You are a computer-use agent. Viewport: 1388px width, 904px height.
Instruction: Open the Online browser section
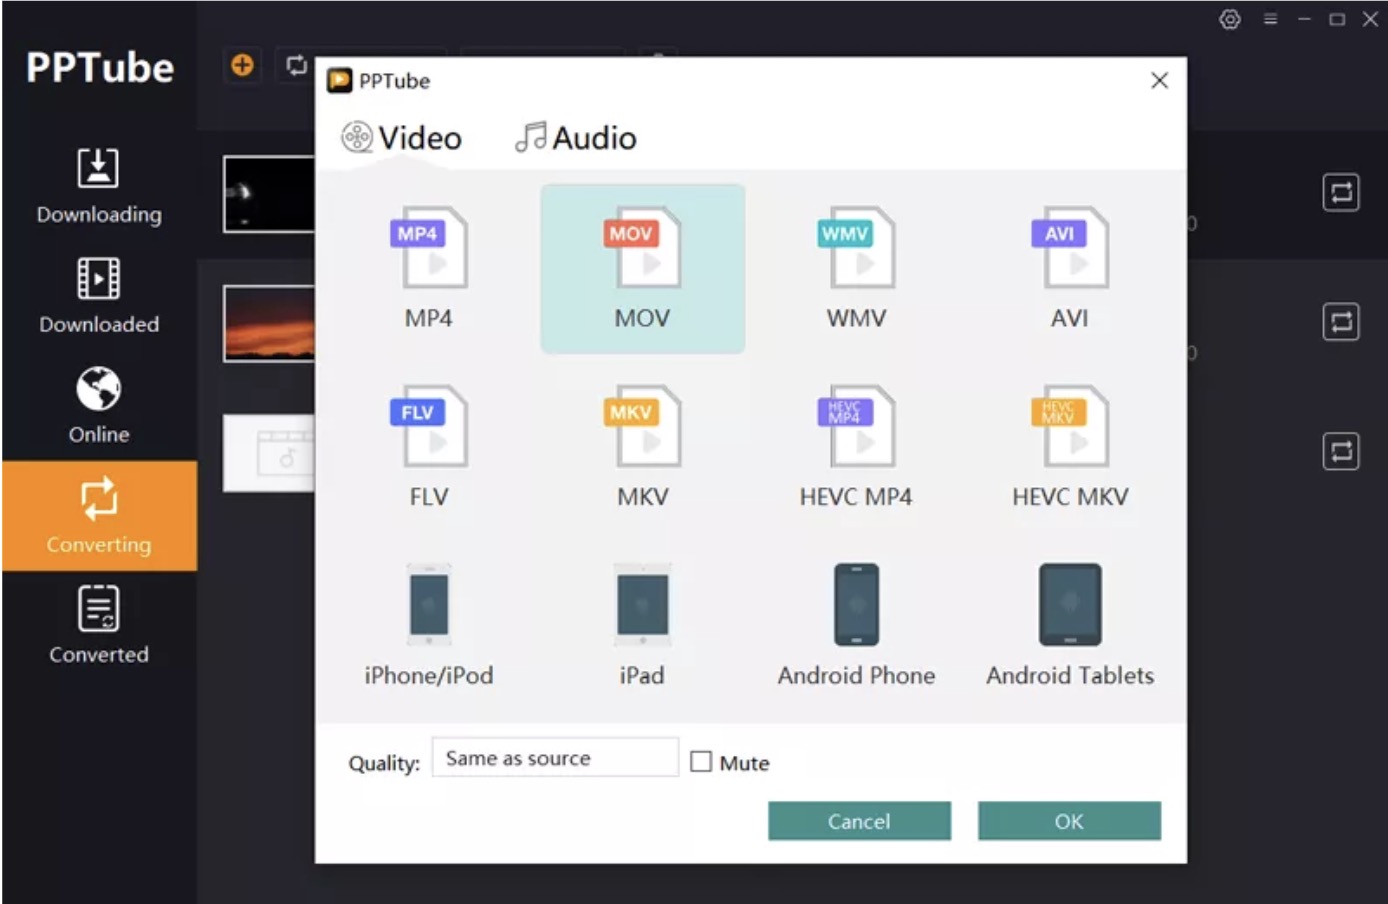pos(99,406)
